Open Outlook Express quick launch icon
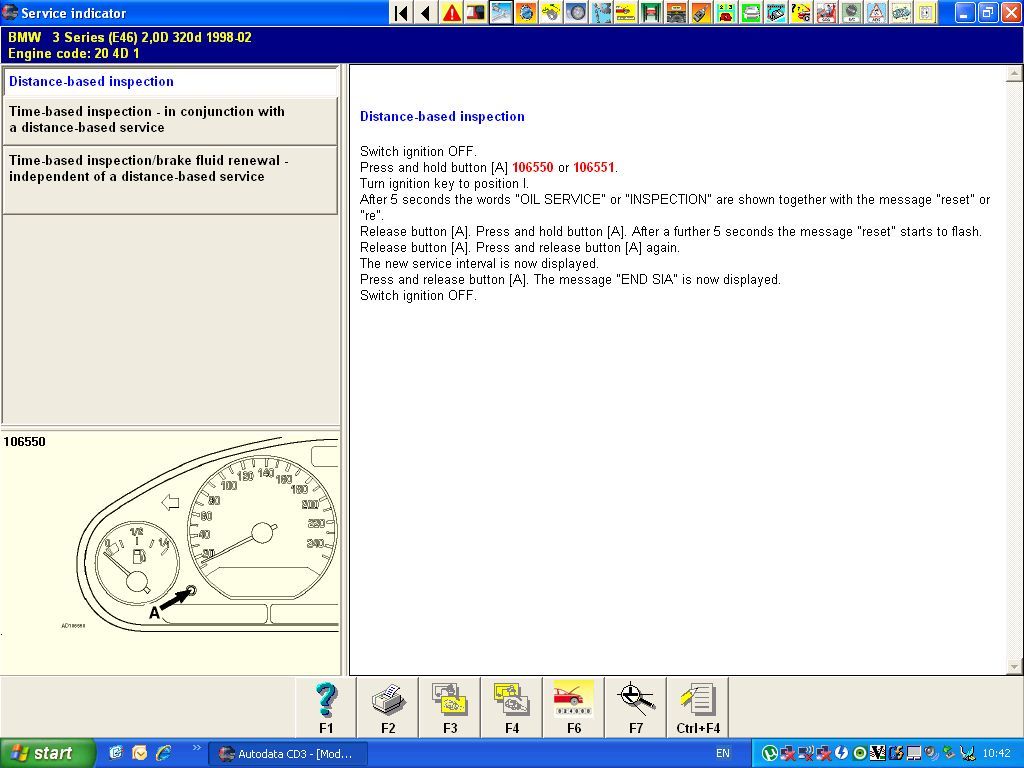1024x768 pixels. (139, 753)
